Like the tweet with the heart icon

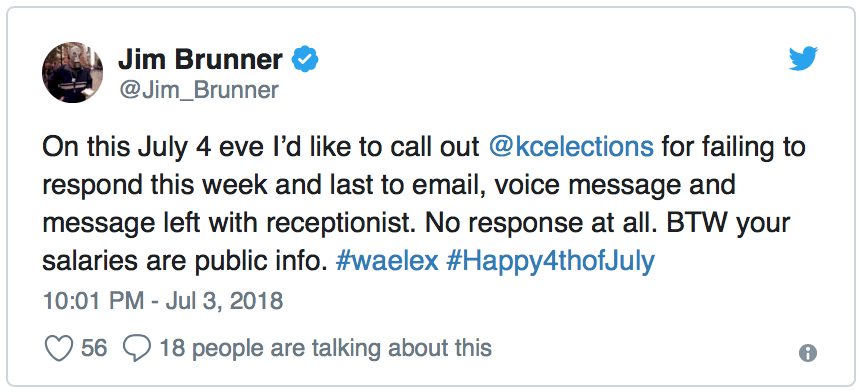58,348
